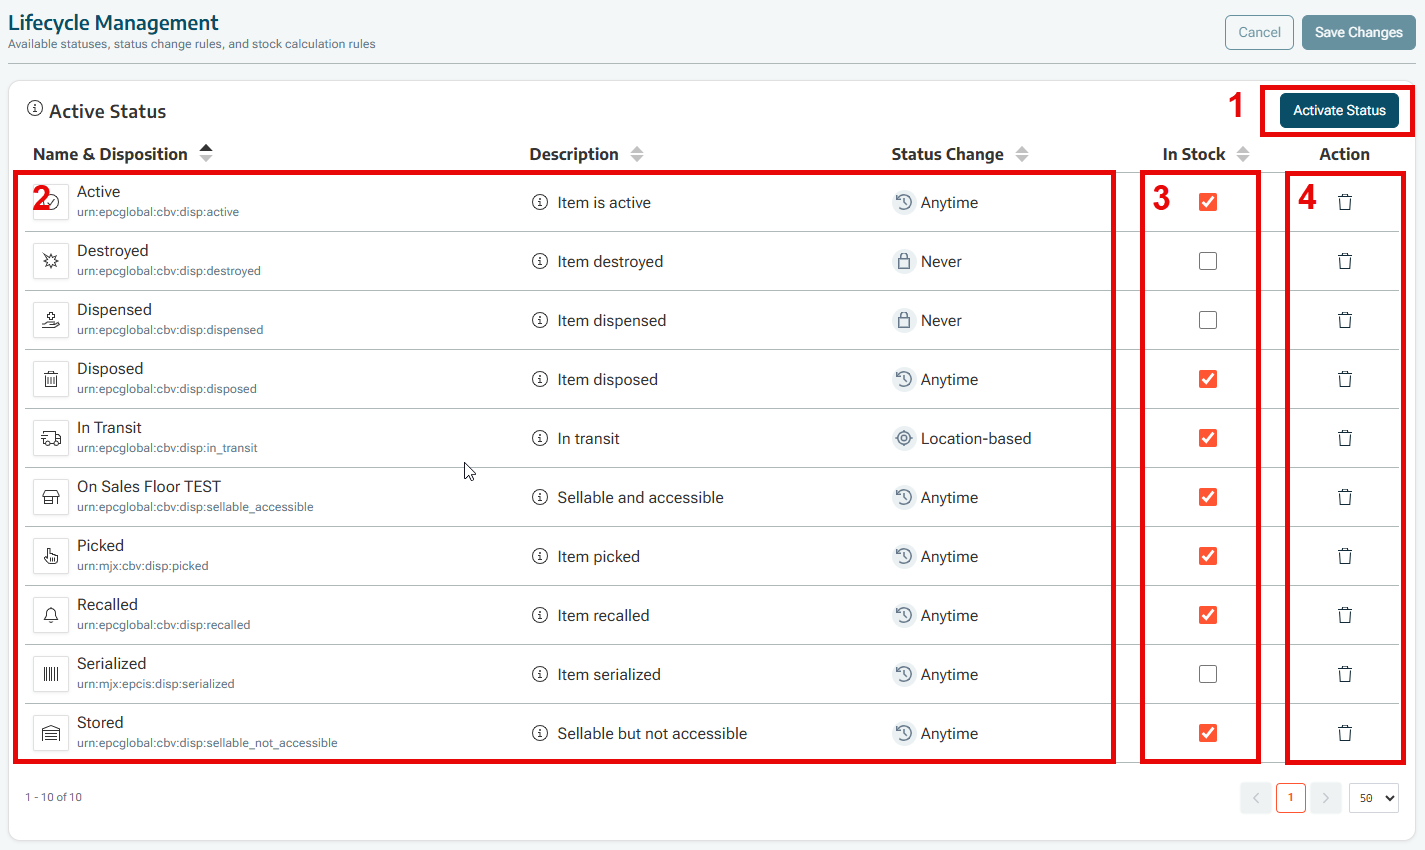Go to next page arrow
Image resolution: width=1425 pixels, height=850 pixels.
coord(1325,798)
